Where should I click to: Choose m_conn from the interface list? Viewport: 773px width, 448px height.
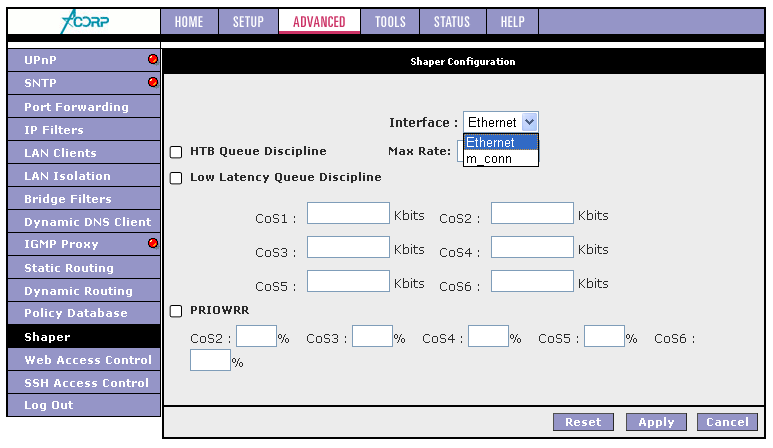pyautogui.click(x=500, y=158)
